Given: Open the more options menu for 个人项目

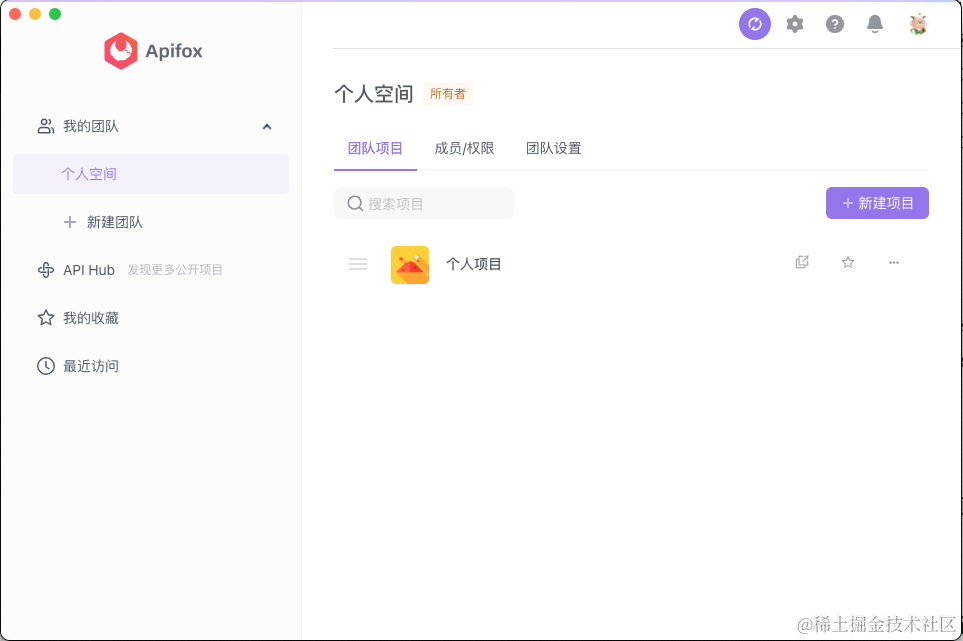Looking at the screenshot, I should coord(894,263).
